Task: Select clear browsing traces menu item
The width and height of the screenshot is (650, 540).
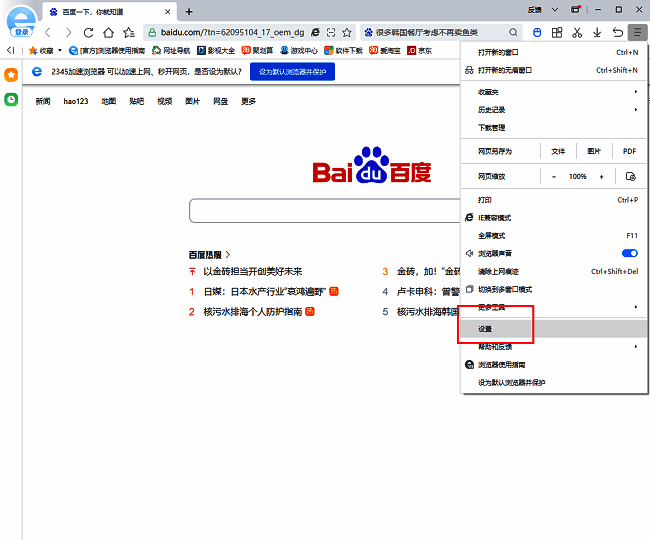Action: coord(553,271)
